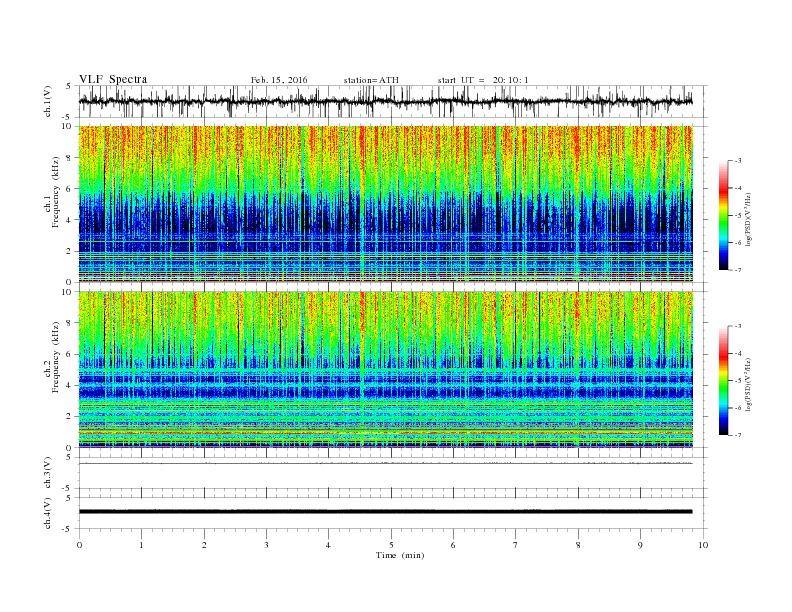Click the "-5" tick on ch.1 color bar
Viewport: 792px width, 612px height.
[738, 216]
